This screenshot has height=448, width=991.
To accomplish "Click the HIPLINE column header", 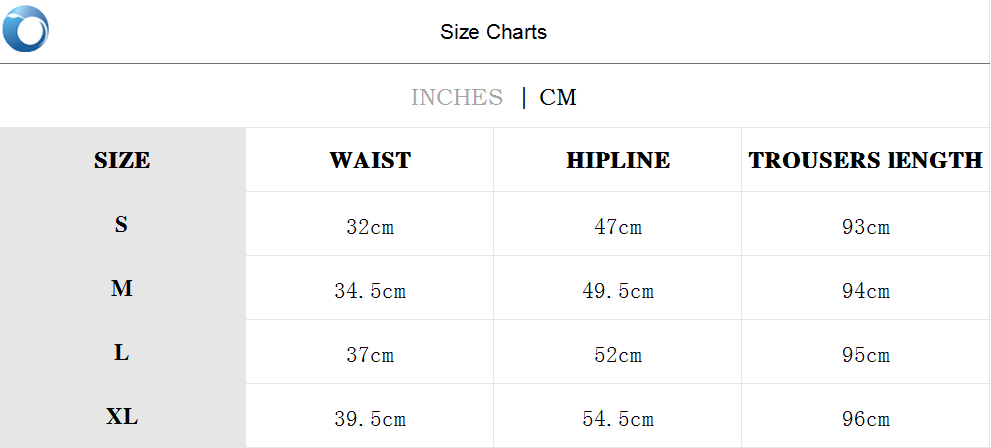I will coord(618,160).
